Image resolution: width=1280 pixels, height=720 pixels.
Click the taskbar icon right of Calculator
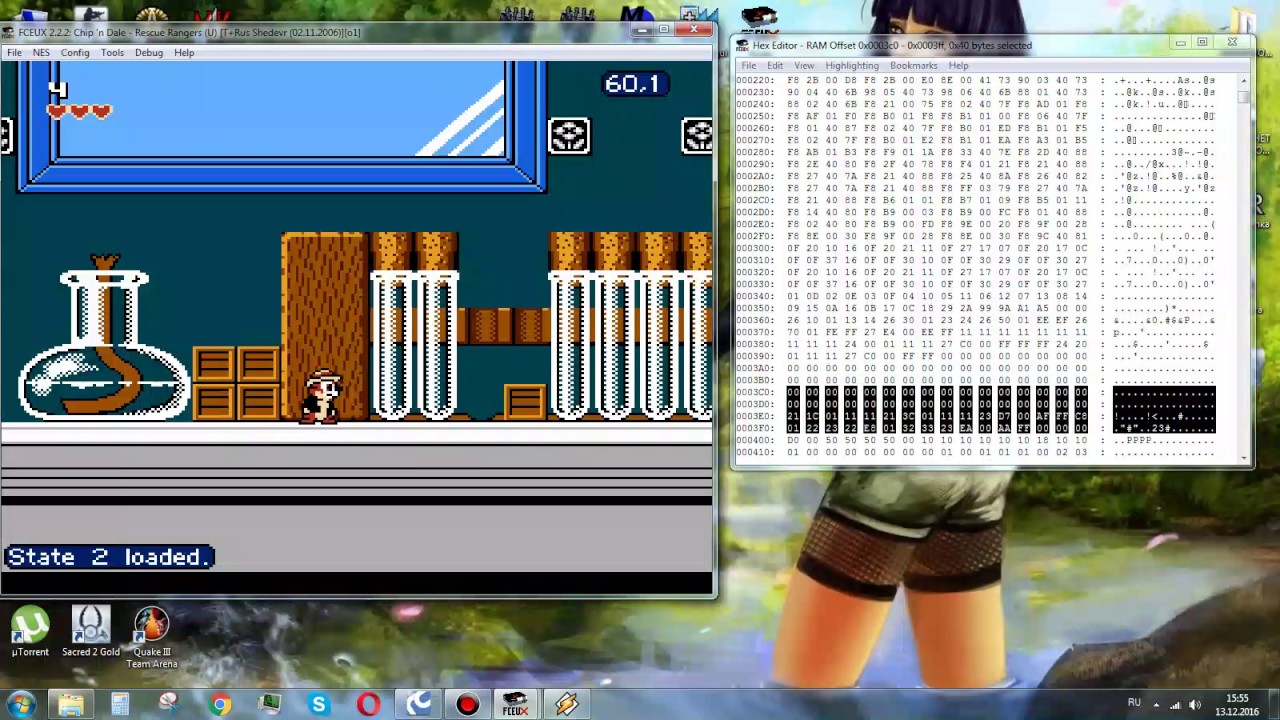(169, 705)
